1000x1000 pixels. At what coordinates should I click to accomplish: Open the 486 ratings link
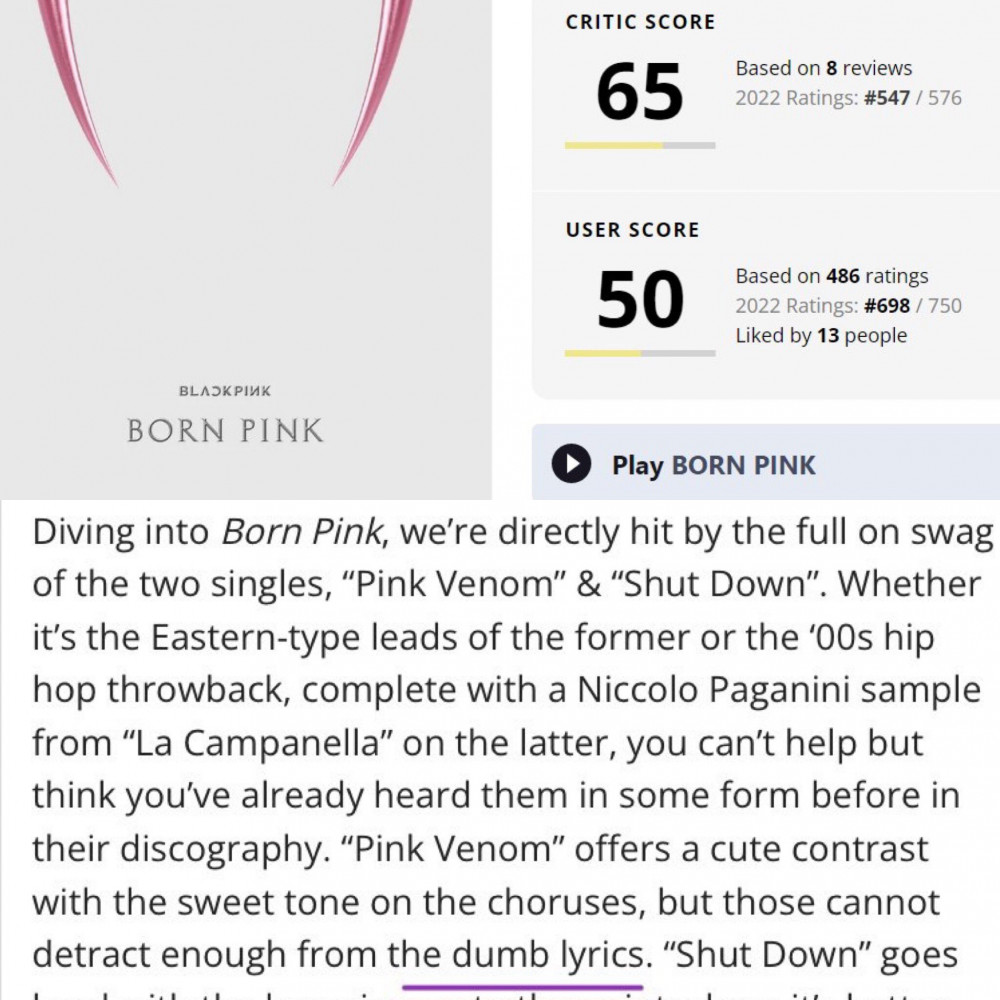click(877, 276)
